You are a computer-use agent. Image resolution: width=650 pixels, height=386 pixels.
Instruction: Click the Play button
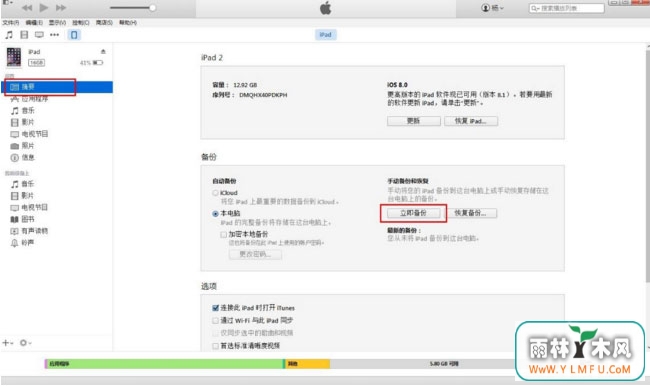pyautogui.click(x=44, y=7)
